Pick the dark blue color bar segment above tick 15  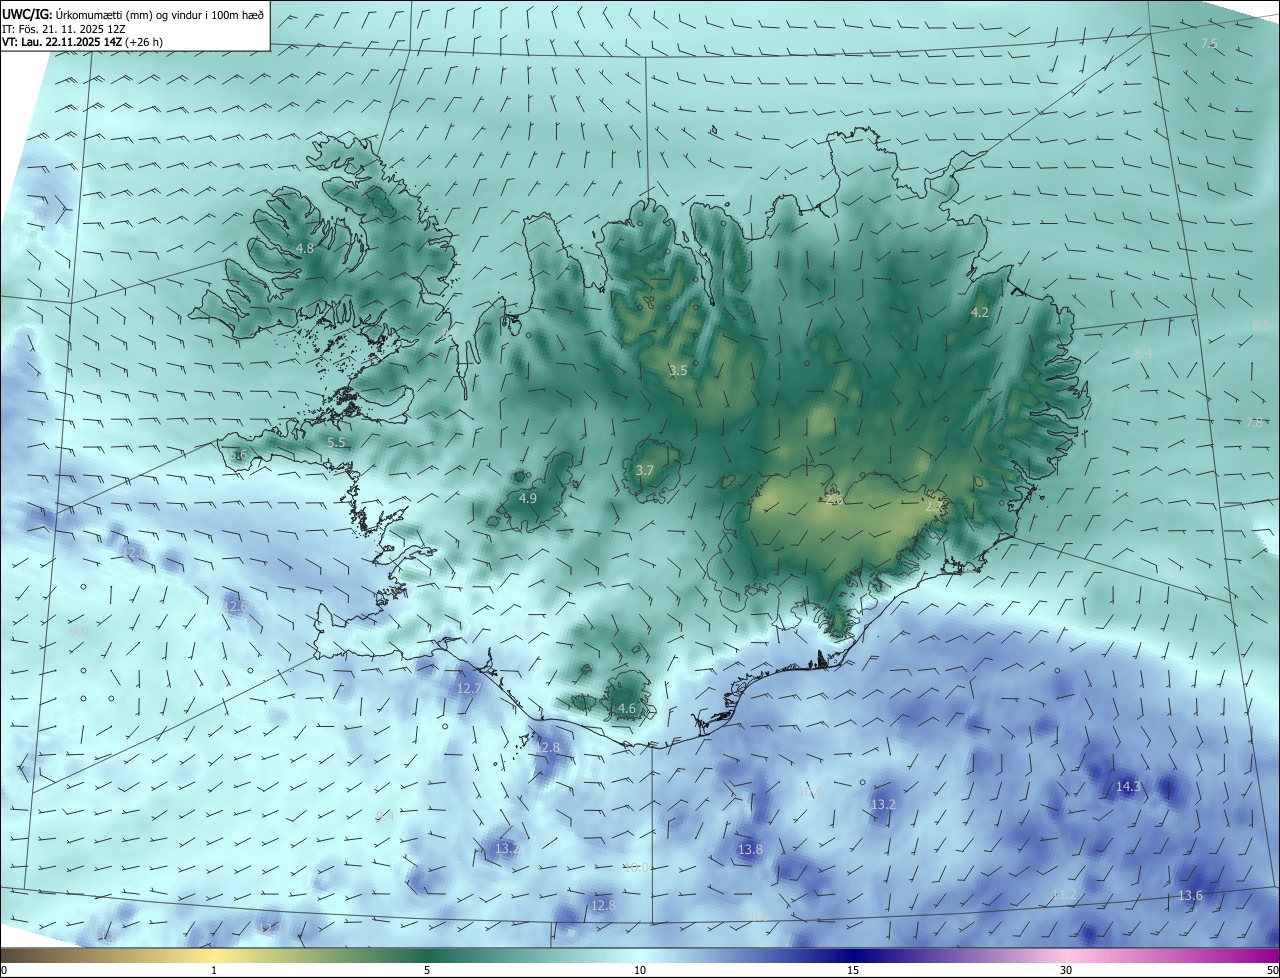[x=853, y=955]
